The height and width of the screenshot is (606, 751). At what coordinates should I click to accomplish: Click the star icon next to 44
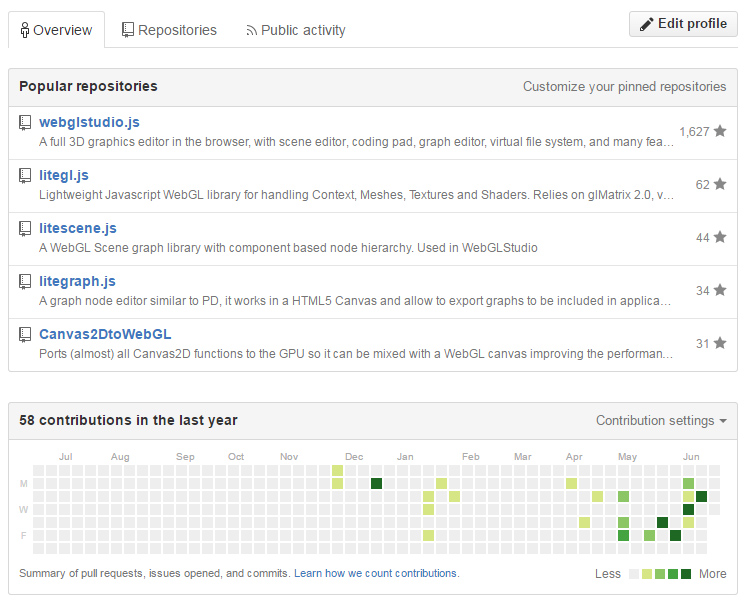click(x=719, y=237)
